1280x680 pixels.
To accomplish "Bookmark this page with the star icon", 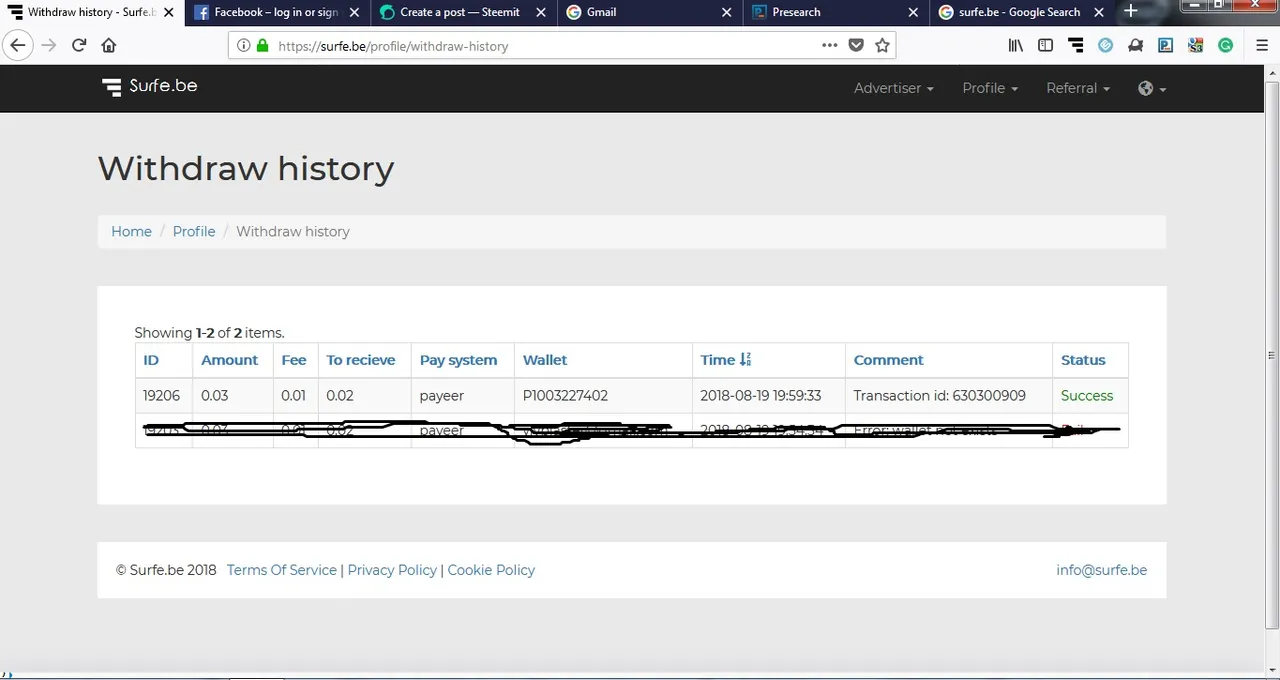I will (x=882, y=45).
